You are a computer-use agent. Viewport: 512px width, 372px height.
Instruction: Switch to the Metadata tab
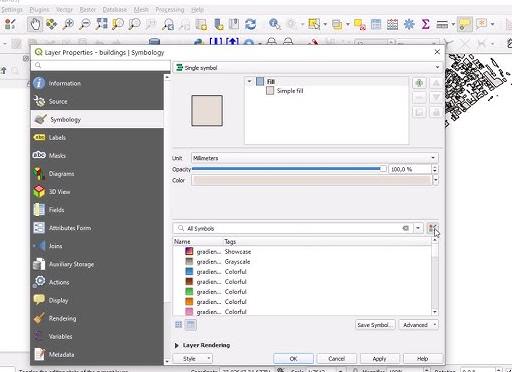tap(97, 354)
